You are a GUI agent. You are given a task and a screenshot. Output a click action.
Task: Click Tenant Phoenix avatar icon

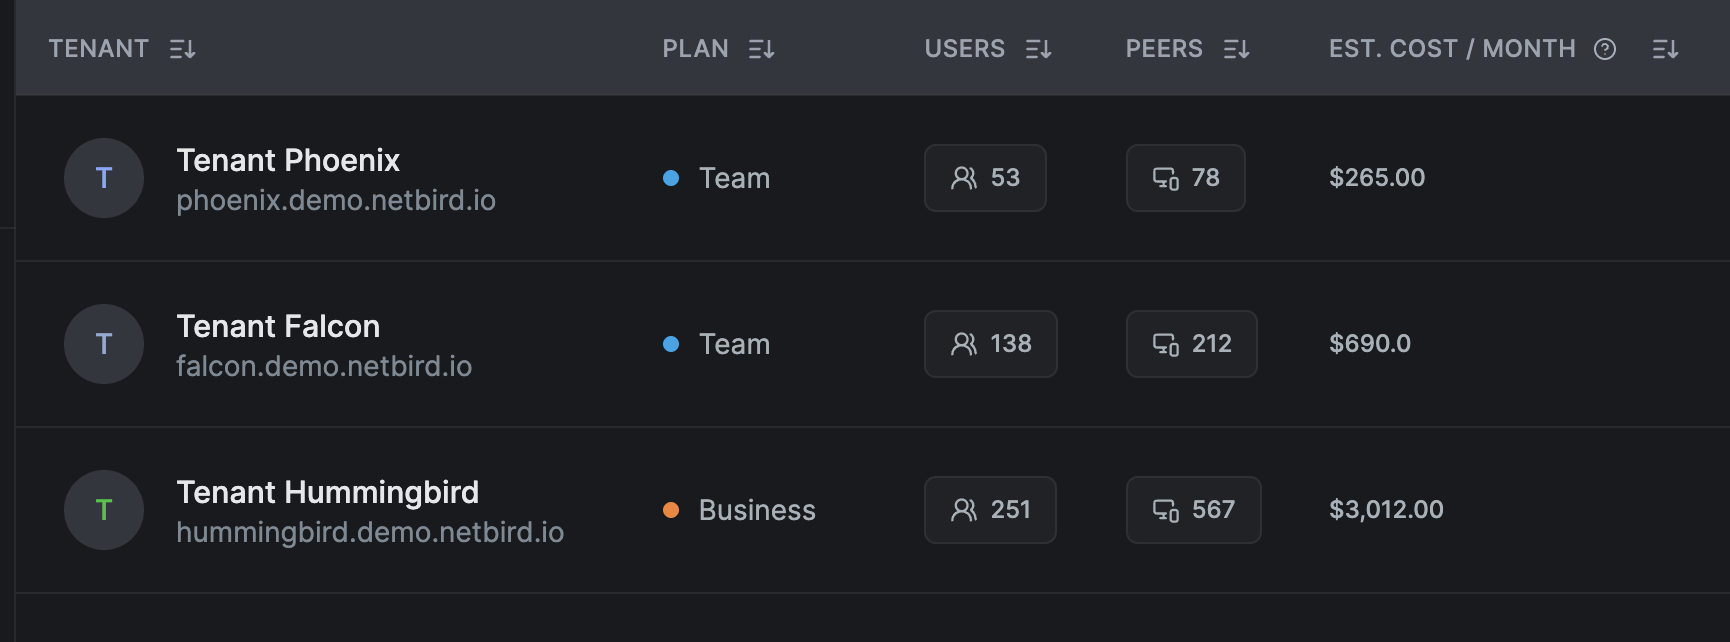click(104, 178)
